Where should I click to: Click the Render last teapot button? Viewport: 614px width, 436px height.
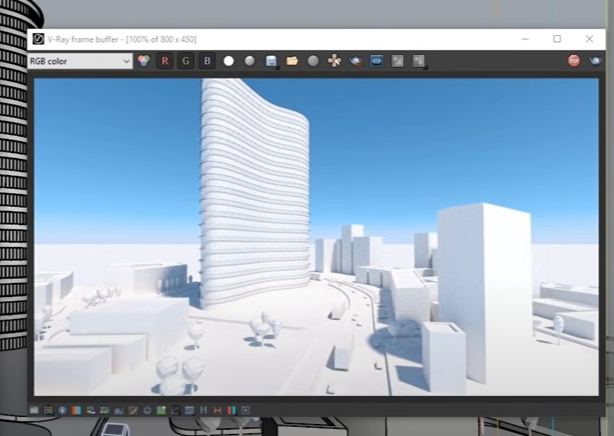coord(597,61)
